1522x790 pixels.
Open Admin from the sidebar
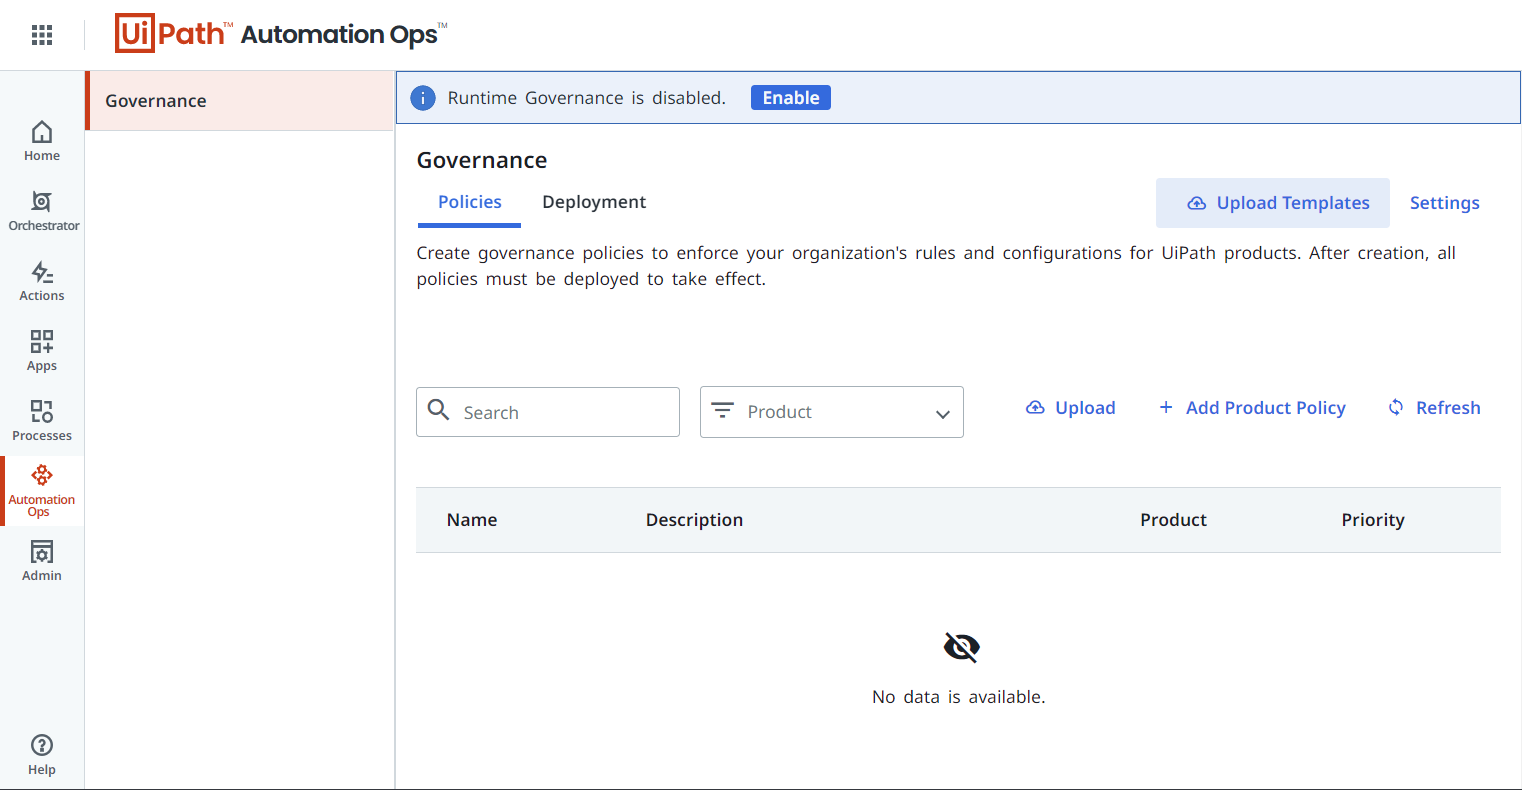coord(42,561)
